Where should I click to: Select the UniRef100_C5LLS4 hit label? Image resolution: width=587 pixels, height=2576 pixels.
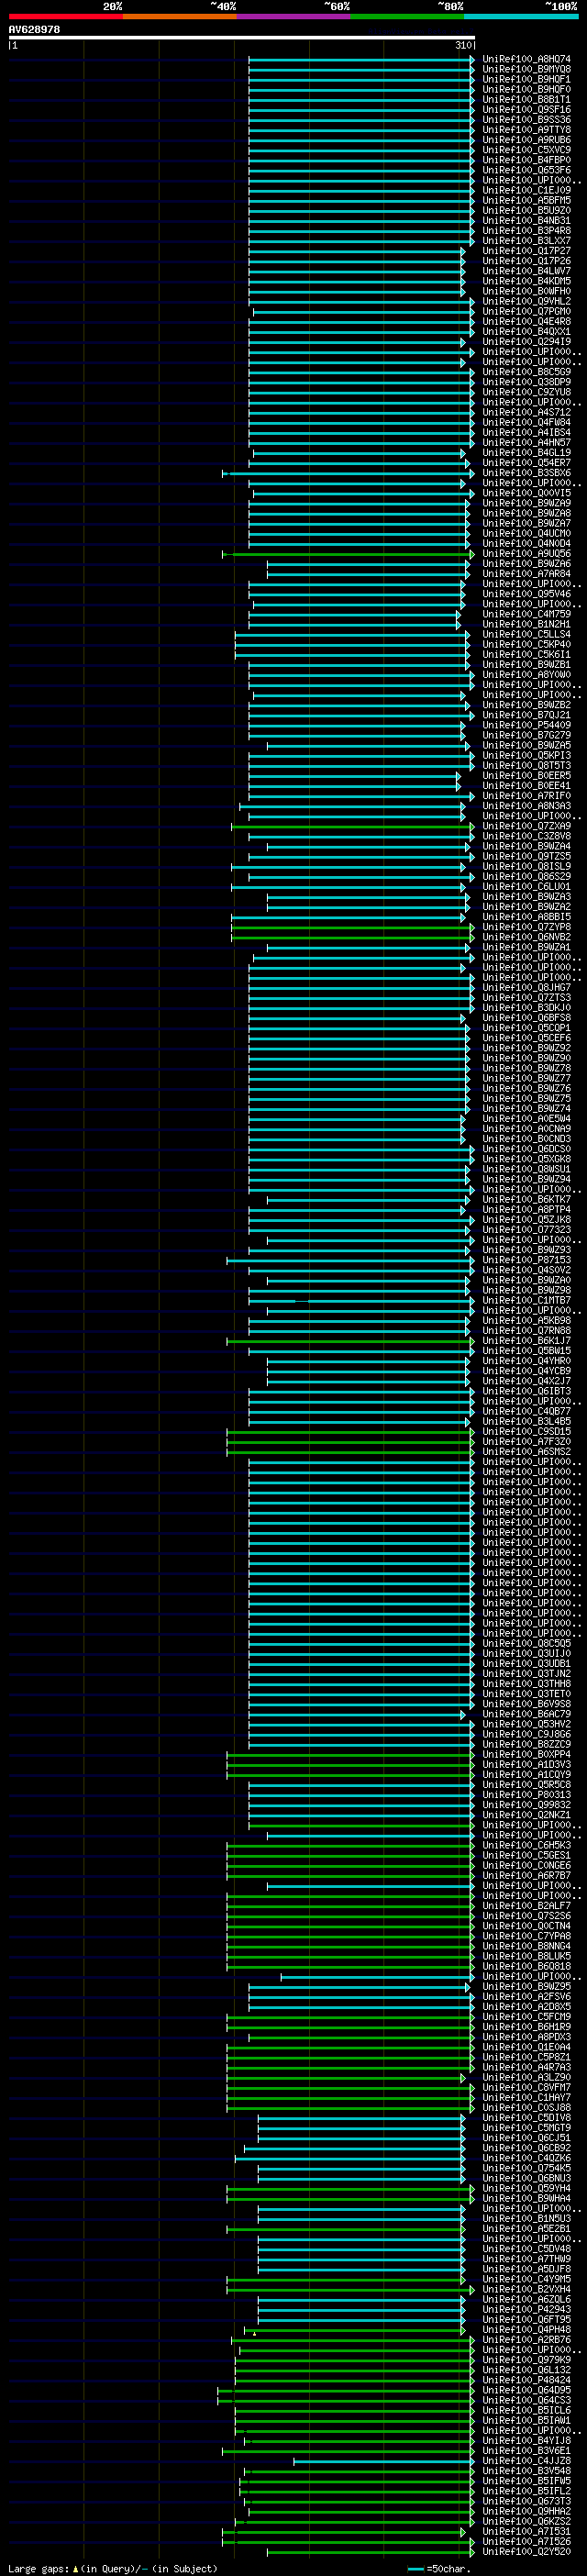527,634
